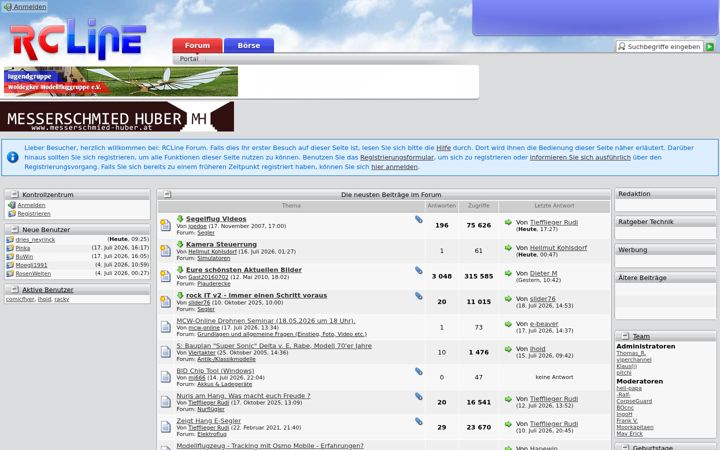Open active user comicflyer profile
The width and height of the screenshot is (720, 450).
point(20,299)
